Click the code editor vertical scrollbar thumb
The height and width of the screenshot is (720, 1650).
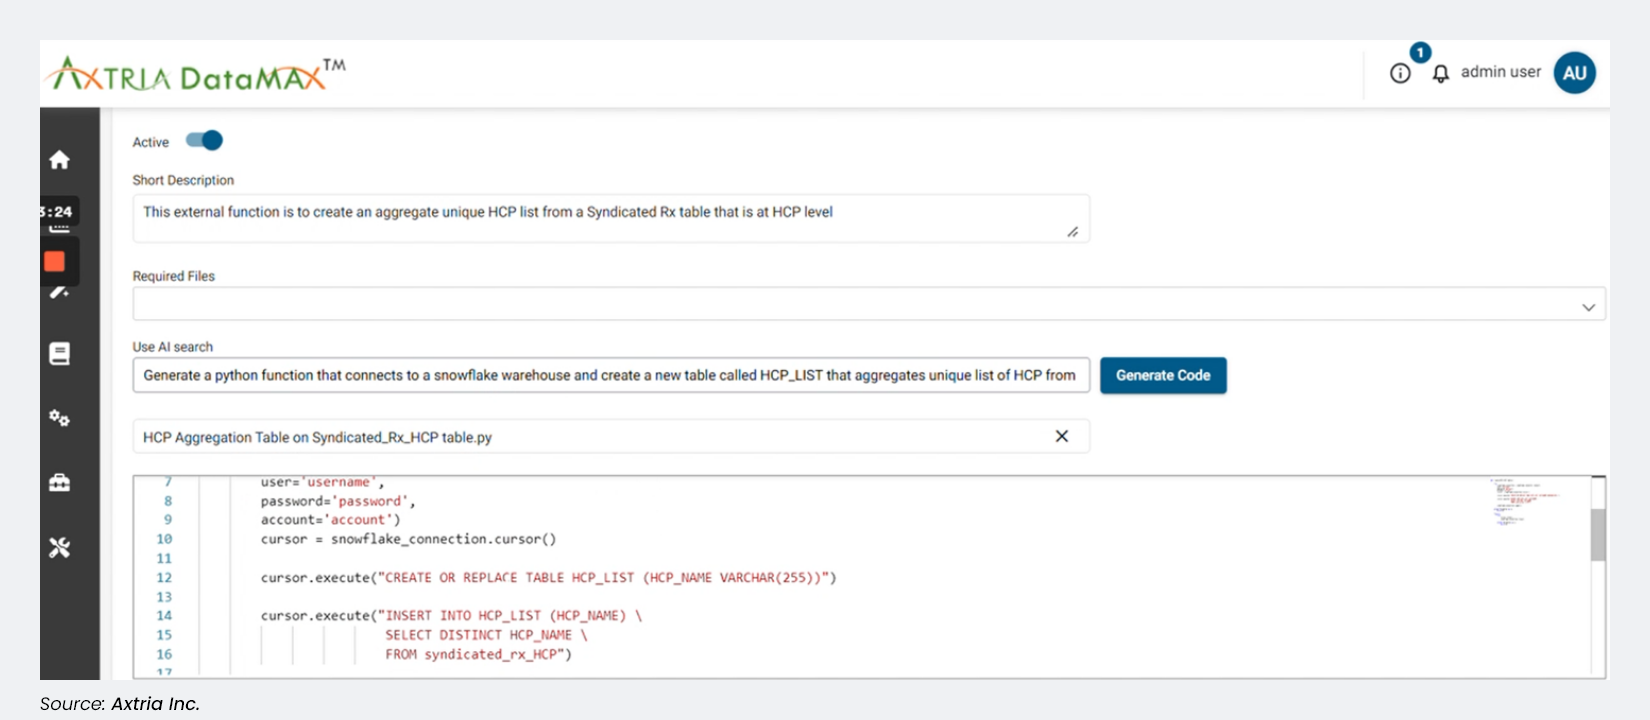click(x=1598, y=534)
